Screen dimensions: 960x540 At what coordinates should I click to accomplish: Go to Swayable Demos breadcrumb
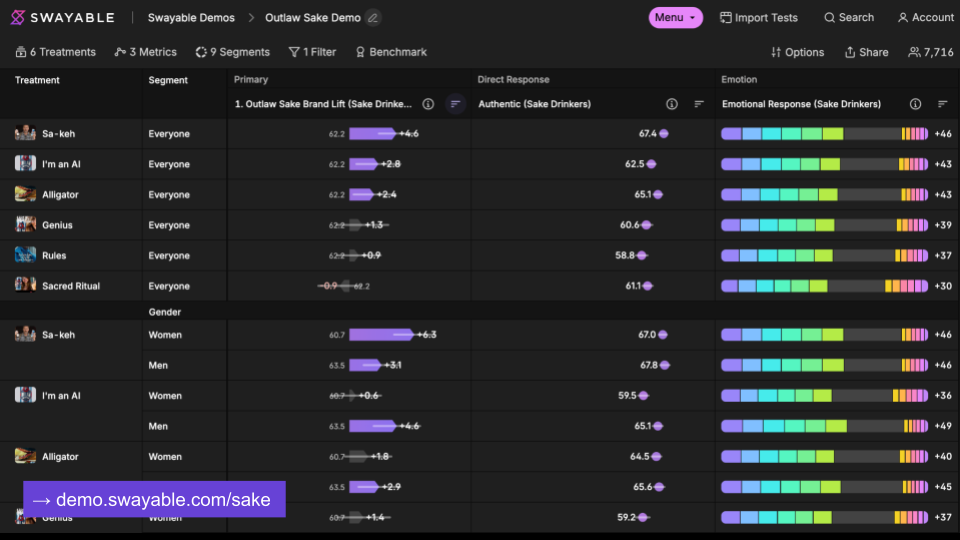pyautogui.click(x=191, y=18)
